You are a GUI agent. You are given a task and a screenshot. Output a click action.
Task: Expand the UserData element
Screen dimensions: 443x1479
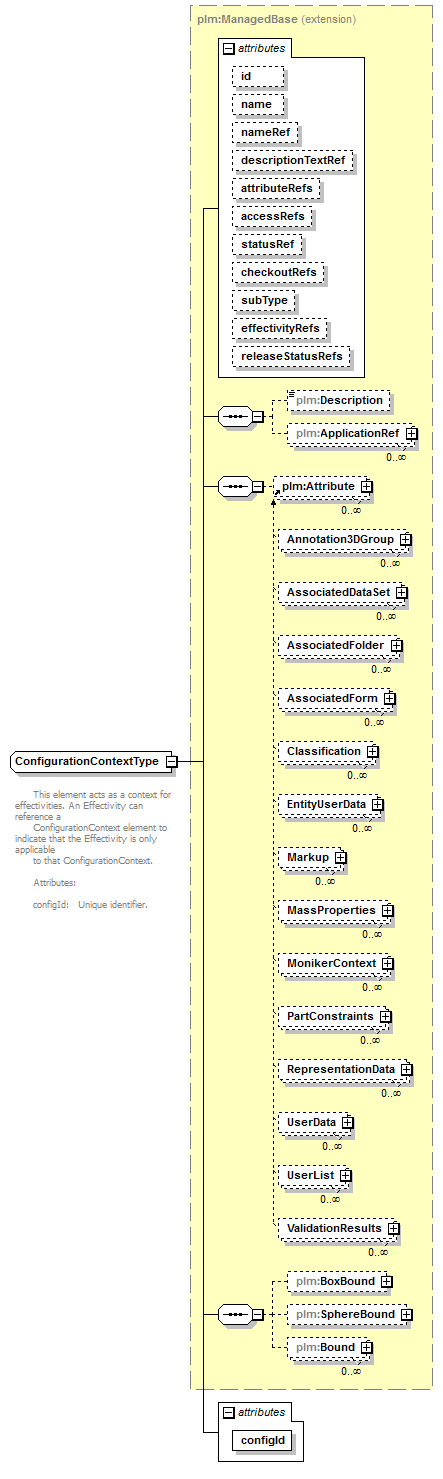(347, 1123)
